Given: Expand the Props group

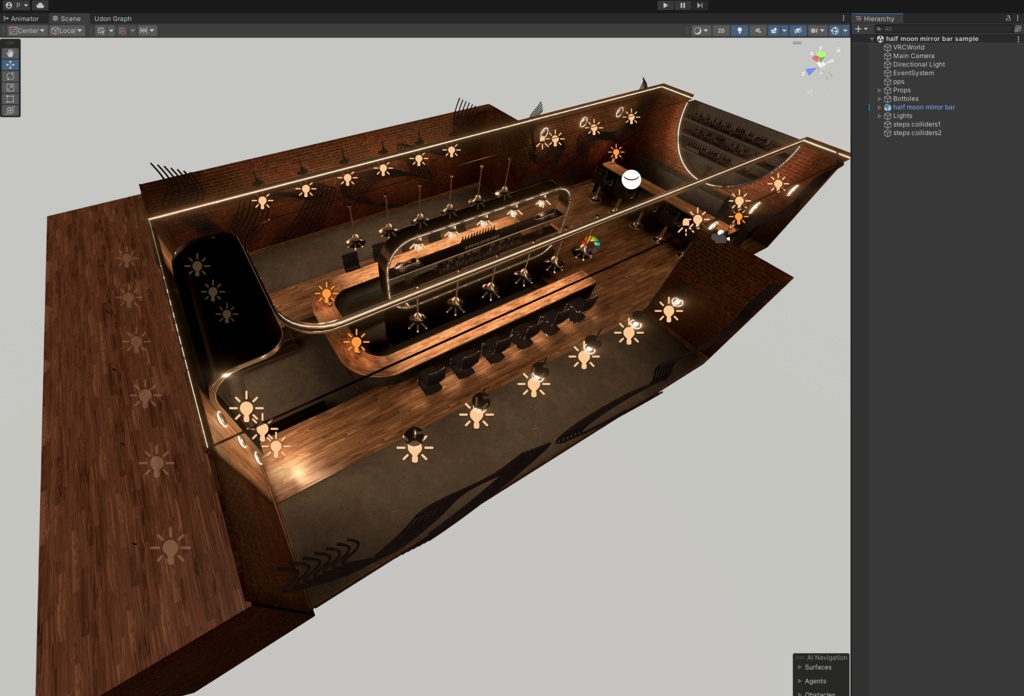Looking at the screenshot, I should pos(879,90).
